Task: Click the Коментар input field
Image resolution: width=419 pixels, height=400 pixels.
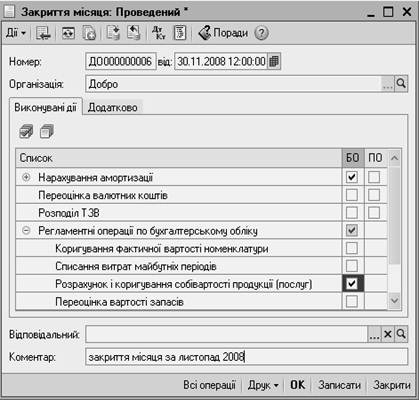Action: tap(246, 357)
